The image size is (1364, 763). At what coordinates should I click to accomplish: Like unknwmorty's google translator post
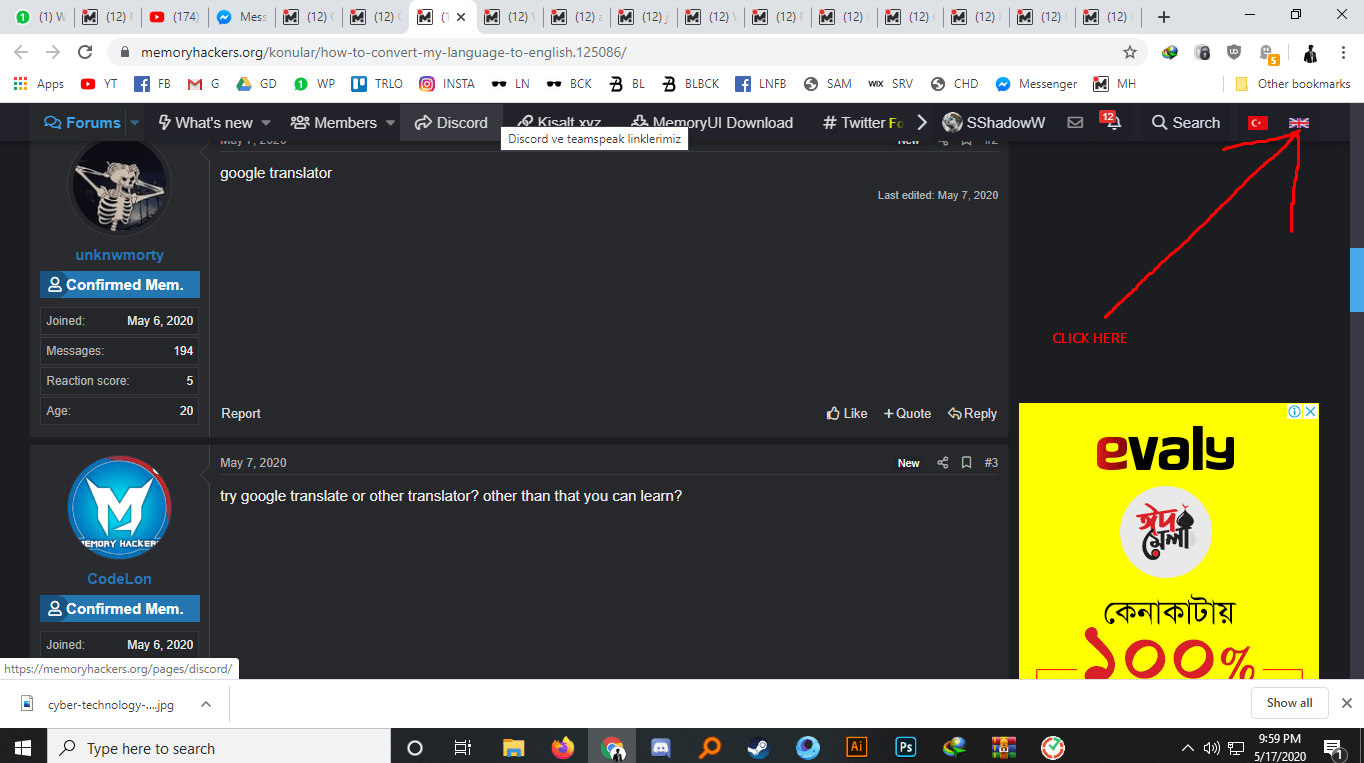pyautogui.click(x=847, y=413)
